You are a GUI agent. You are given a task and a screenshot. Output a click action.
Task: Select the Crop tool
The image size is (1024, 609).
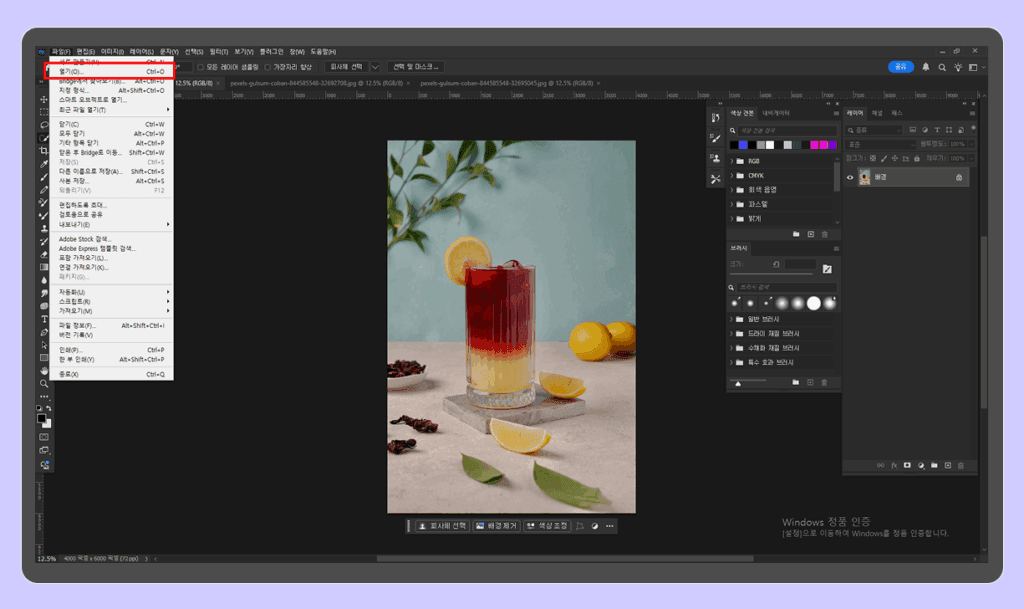pos(44,151)
